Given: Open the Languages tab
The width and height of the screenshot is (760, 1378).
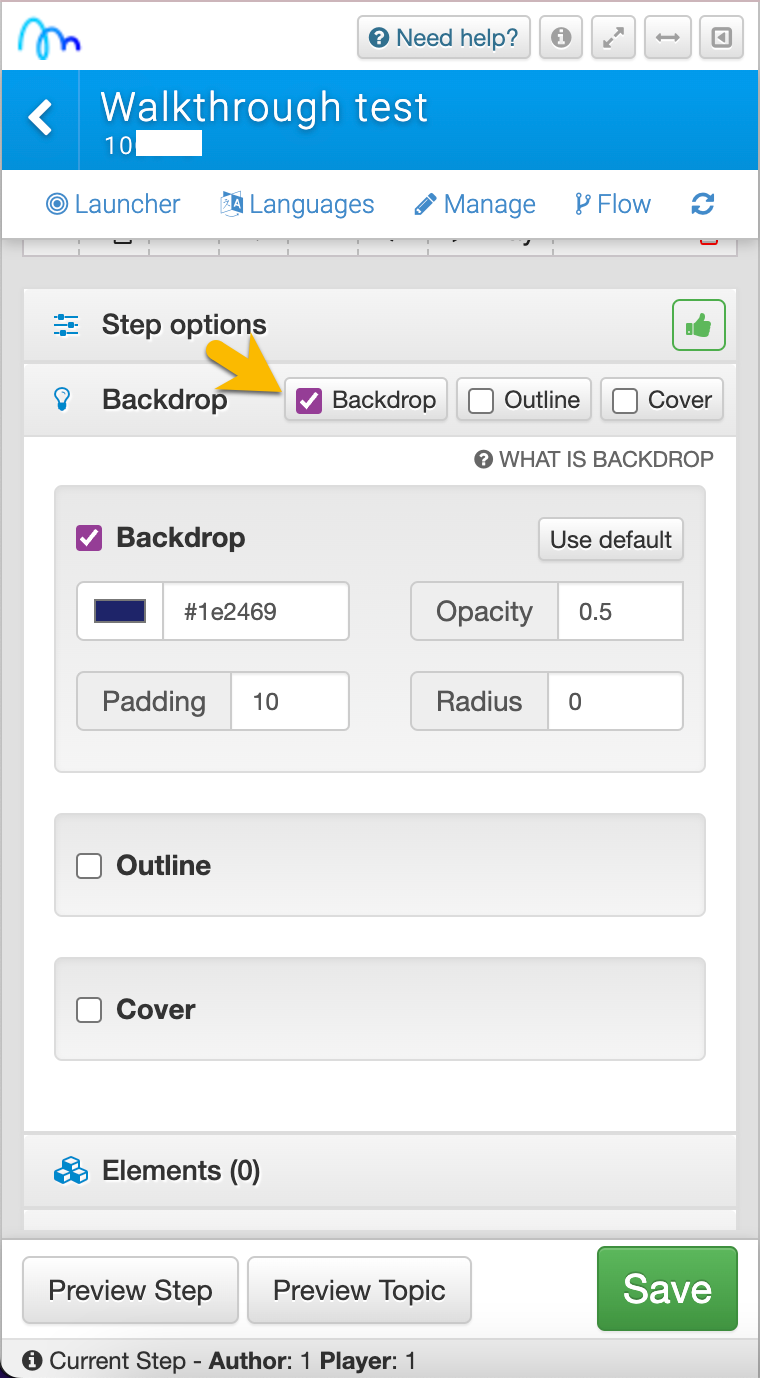Looking at the screenshot, I should pyautogui.click(x=297, y=204).
